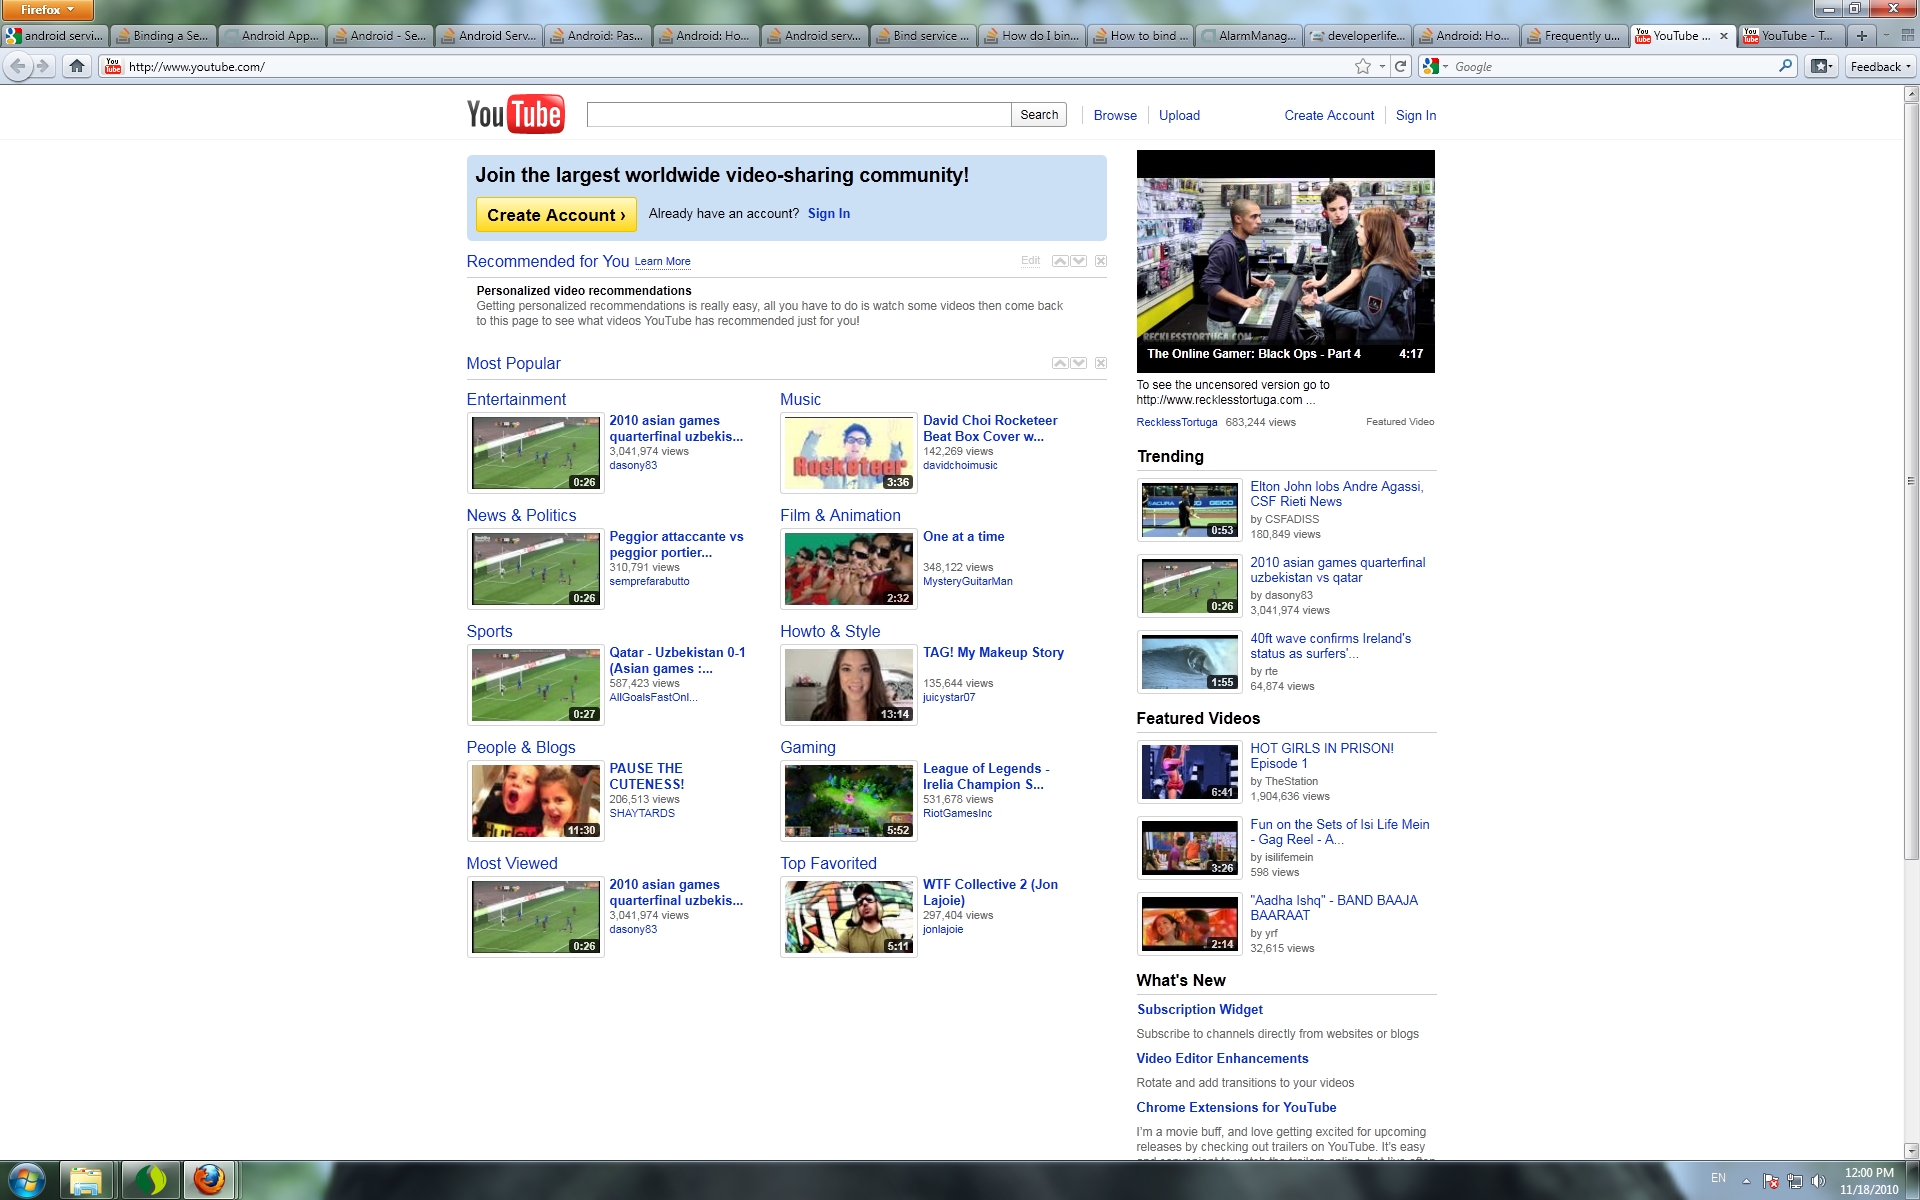Click the browser Home icon

coord(77,66)
